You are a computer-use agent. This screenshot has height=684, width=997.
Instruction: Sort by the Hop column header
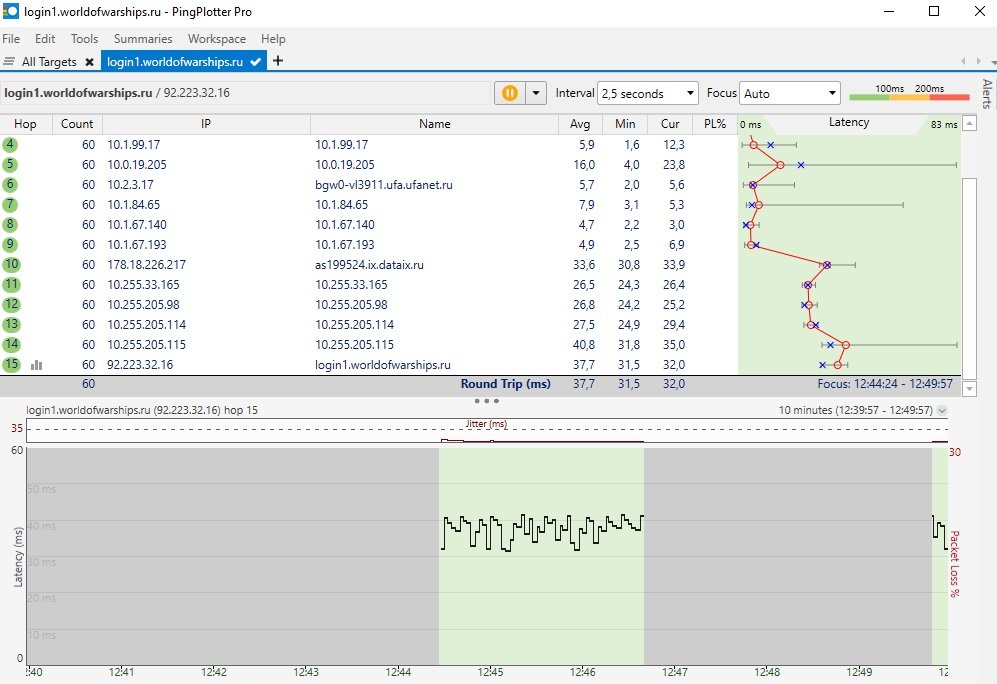(x=25, y=124)
